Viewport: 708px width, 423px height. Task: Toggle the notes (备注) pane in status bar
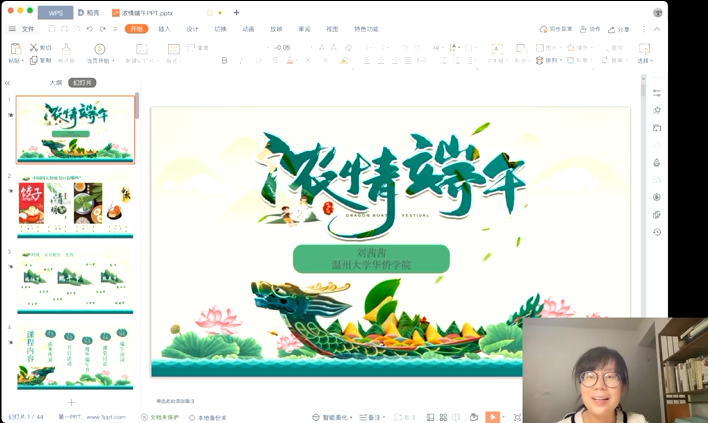pyautogui.click(x=372, y=417)
